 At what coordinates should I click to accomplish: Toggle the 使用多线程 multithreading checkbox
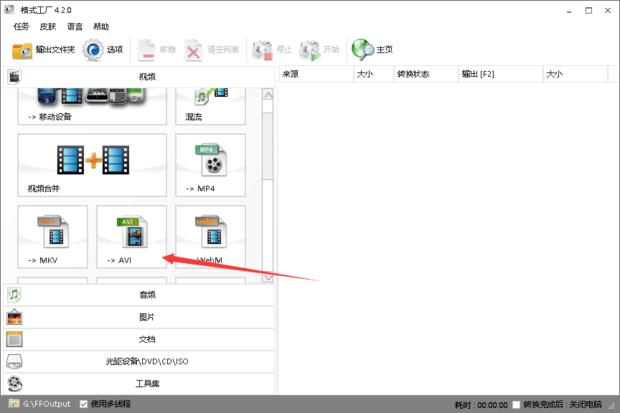(84, 405)
